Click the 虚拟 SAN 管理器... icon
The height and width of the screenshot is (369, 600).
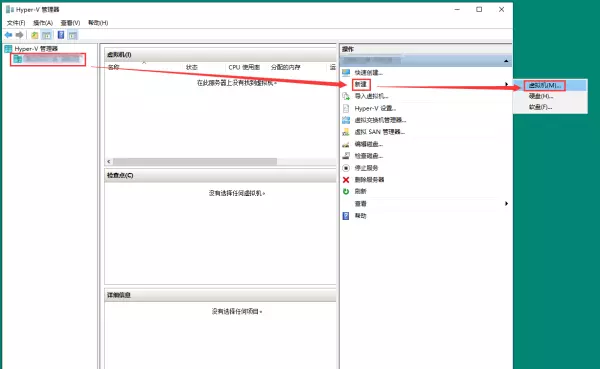pos(346,132)
